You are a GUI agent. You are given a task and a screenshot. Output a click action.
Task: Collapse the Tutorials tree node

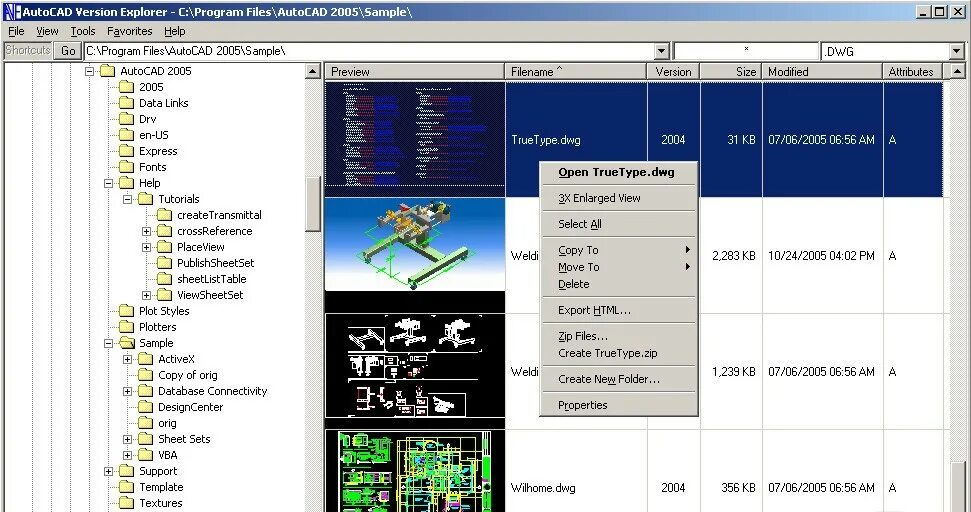[x=128, y=199]
